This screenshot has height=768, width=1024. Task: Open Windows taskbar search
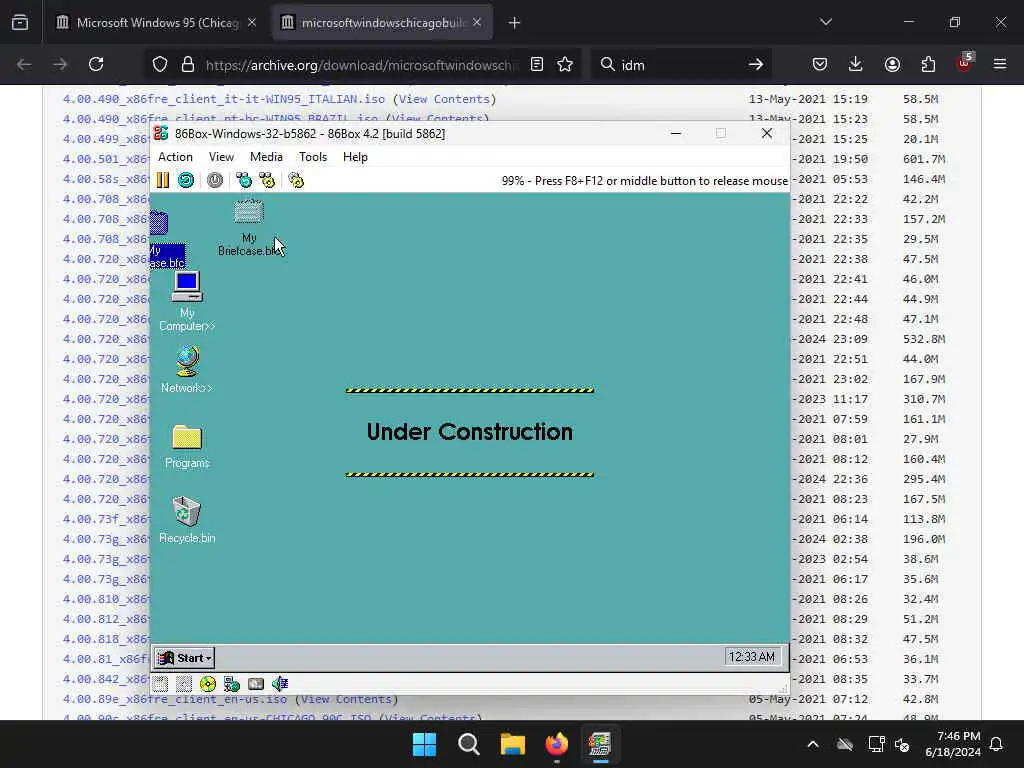click(468, 744)
